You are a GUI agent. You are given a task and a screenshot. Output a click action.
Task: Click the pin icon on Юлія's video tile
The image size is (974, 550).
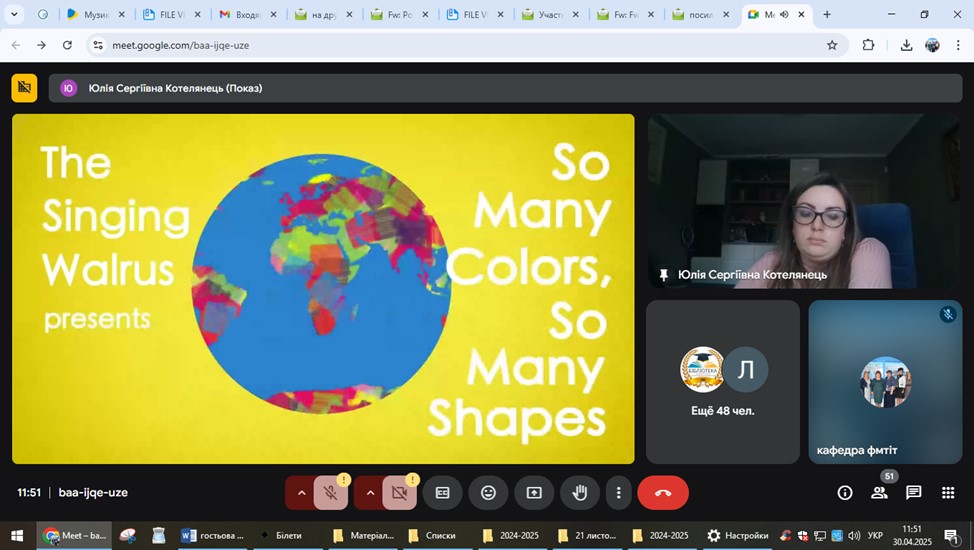[x=663, y=275]
